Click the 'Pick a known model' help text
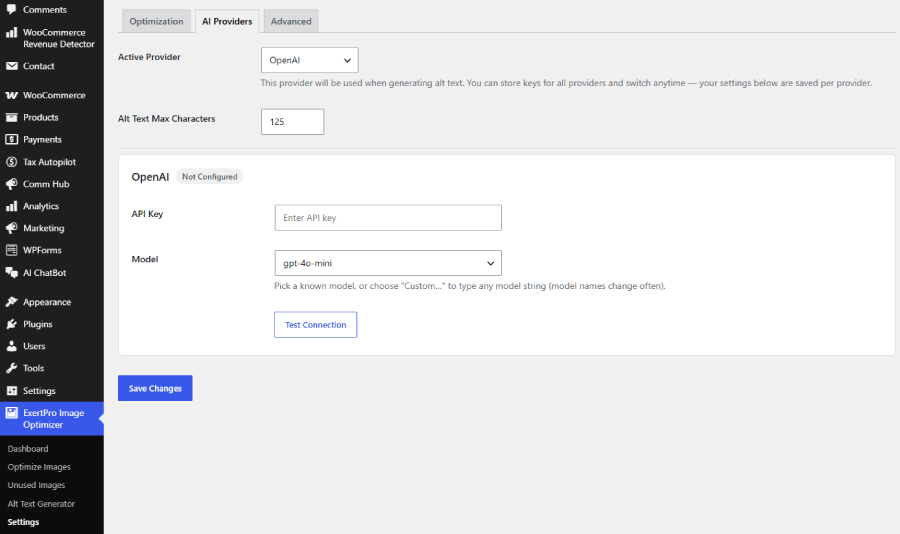The height and width of the screenshot is (534, 900). point(470,286)
